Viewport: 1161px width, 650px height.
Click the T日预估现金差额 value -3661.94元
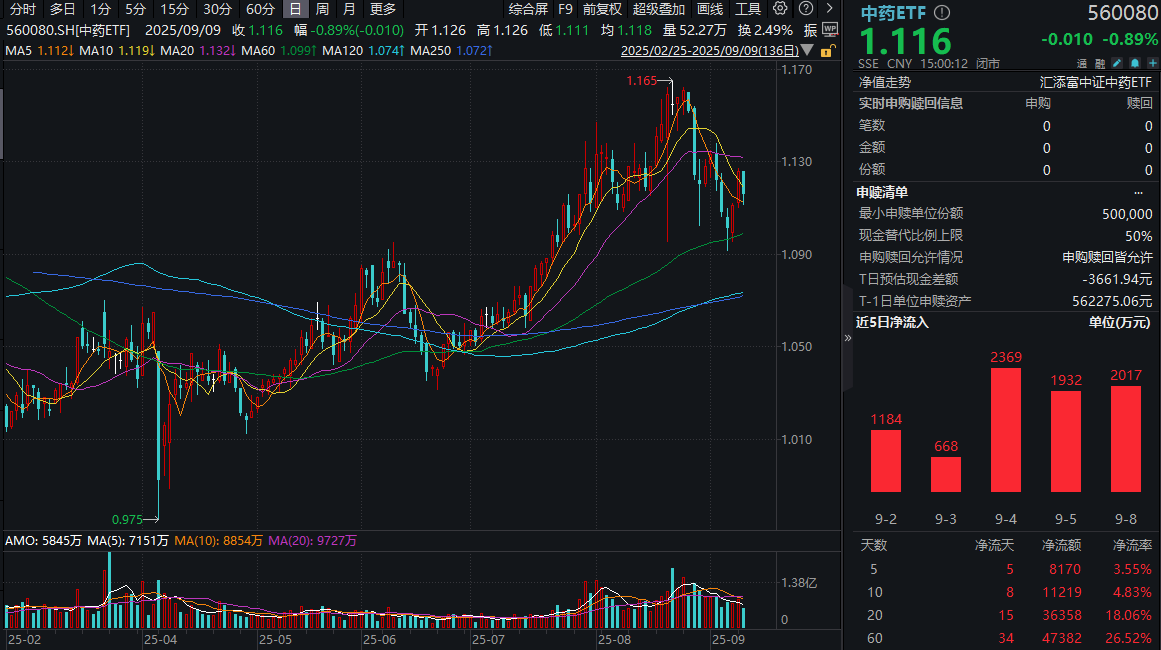[1117, 279]
